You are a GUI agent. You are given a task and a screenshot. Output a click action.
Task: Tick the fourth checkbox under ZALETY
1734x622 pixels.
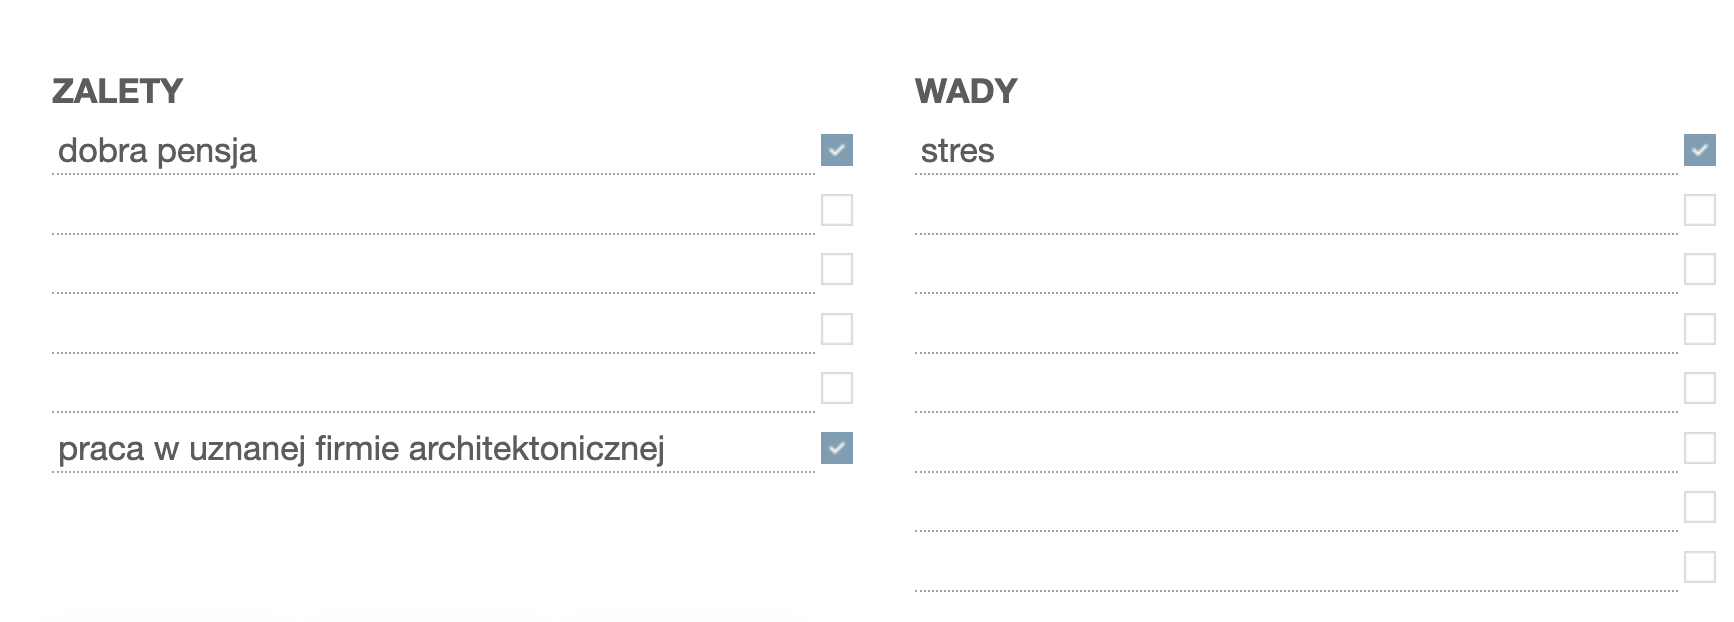[x=837, y=329]
